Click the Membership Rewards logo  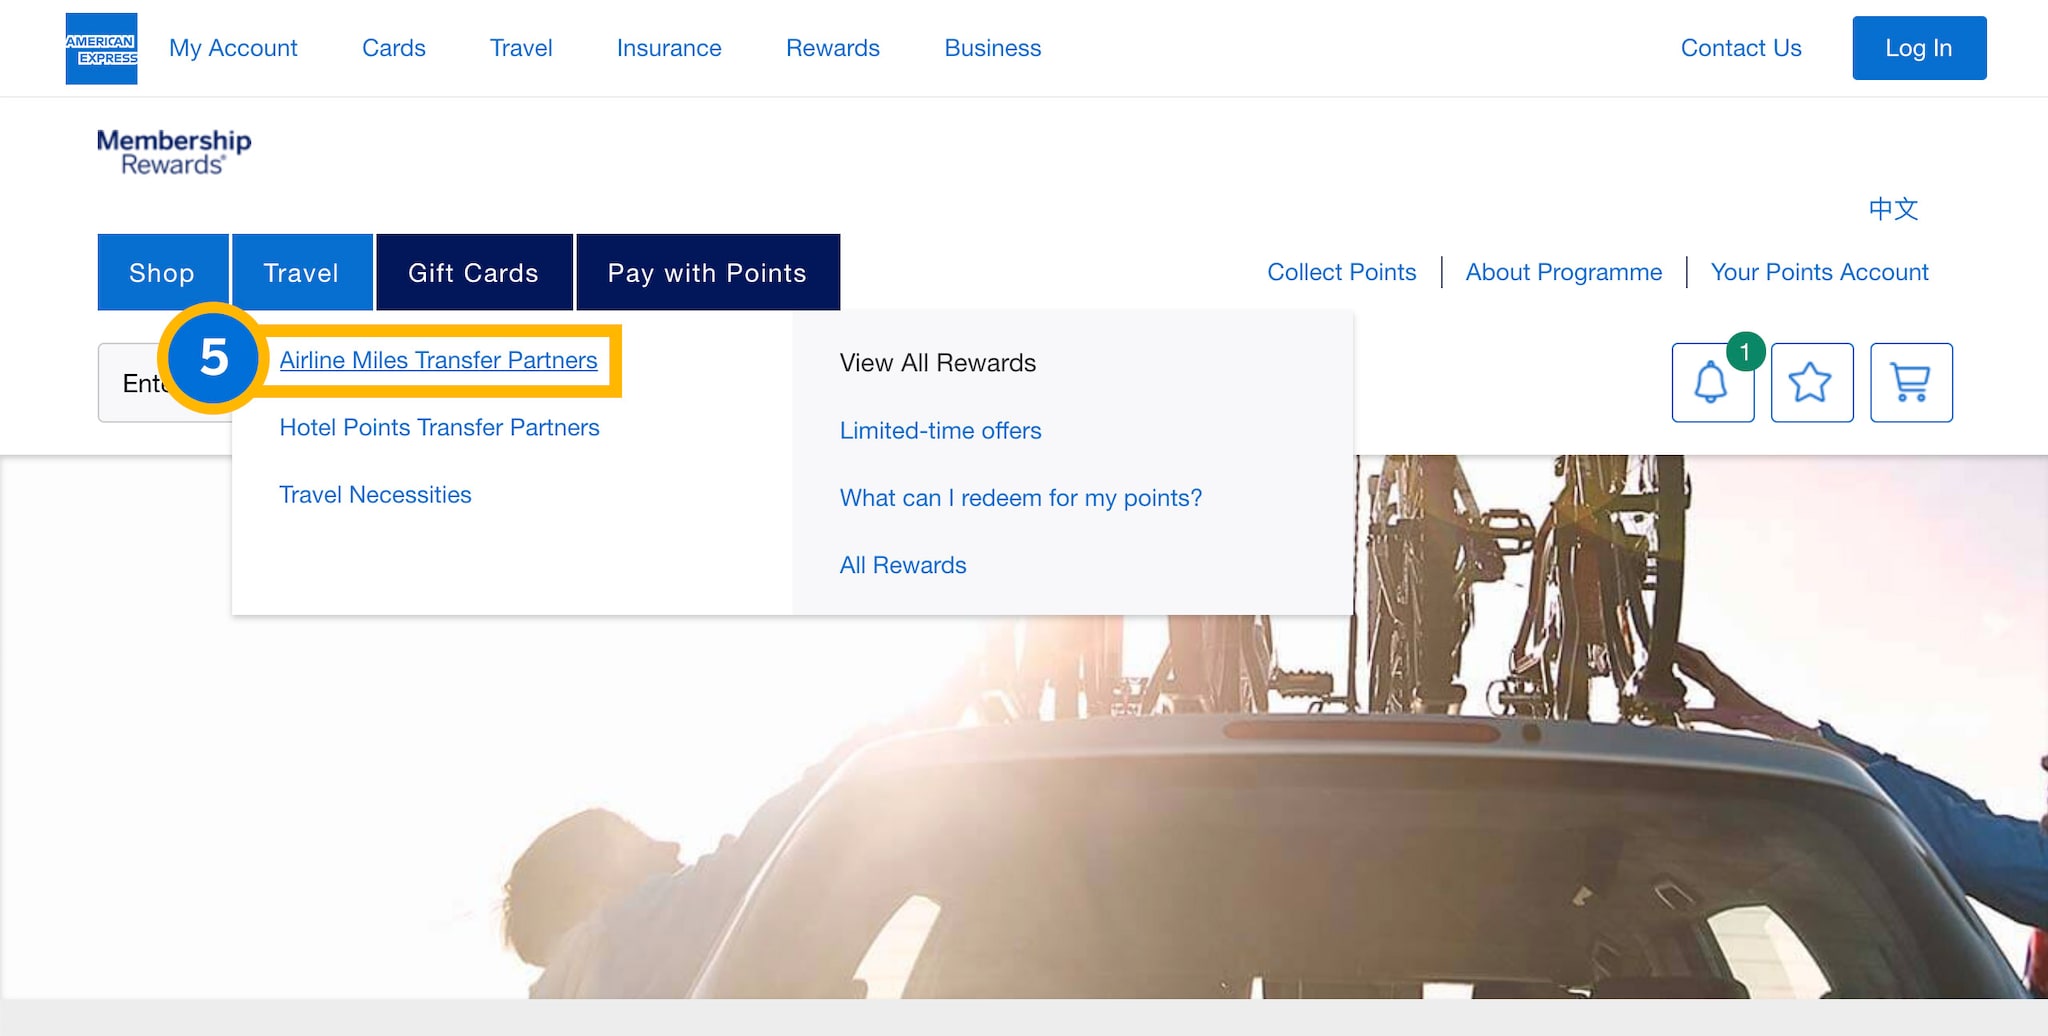pyautogui.click(x=174, y=152)
